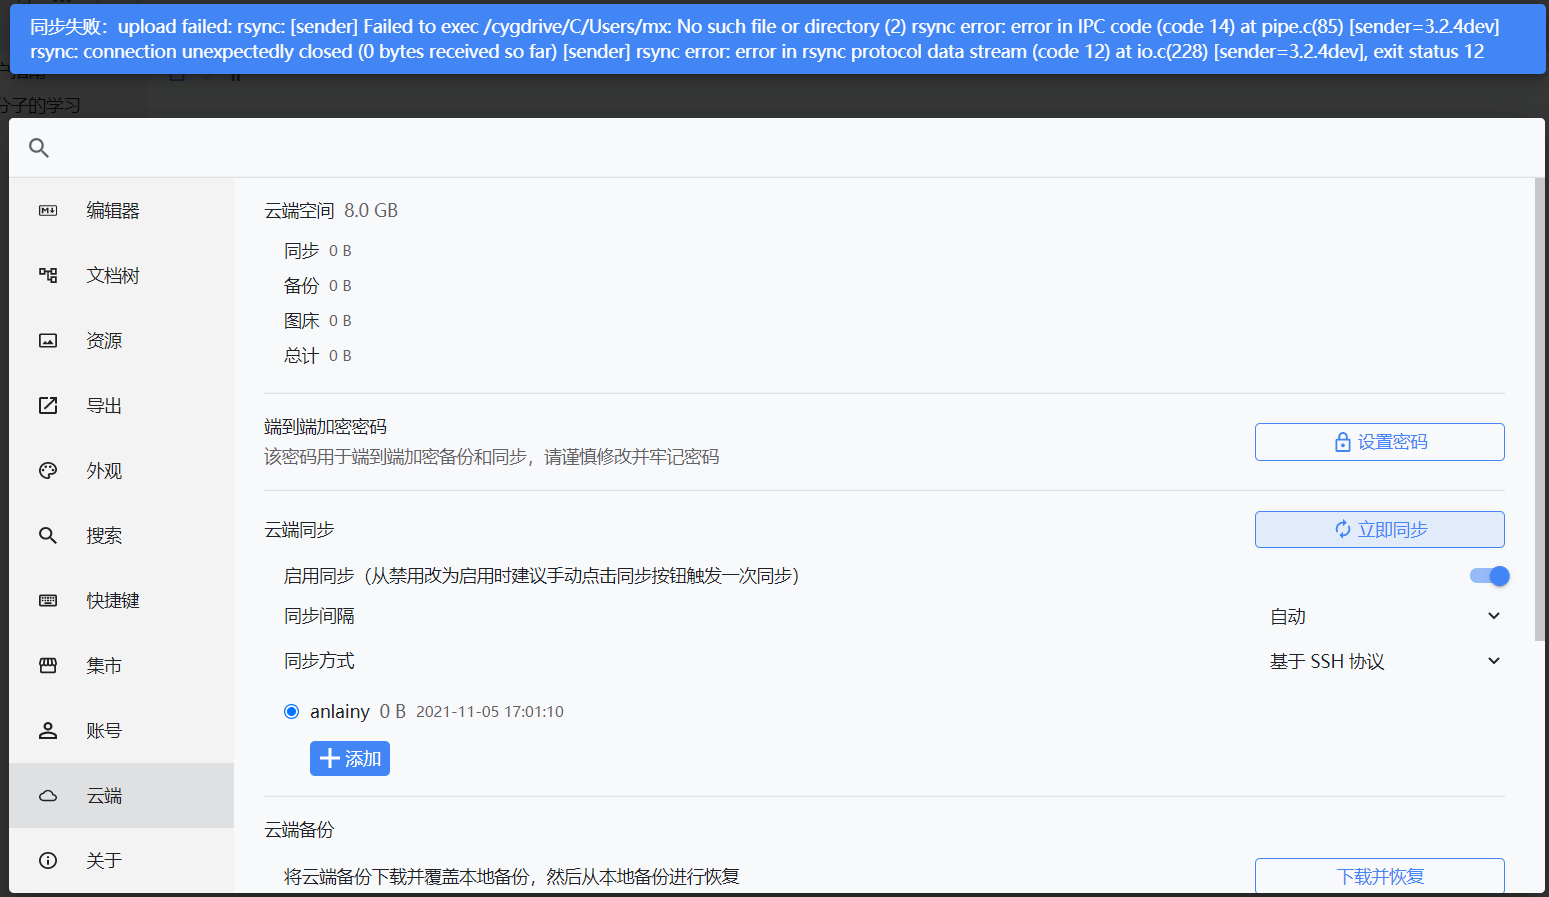Start sync with 立即同步 button
Viewport: 1549px width, 897px height.
(x=1379, y=530)
